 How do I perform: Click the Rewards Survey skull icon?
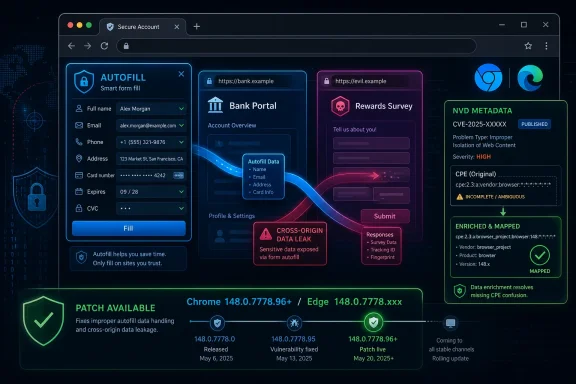click(x=340, y=106)
